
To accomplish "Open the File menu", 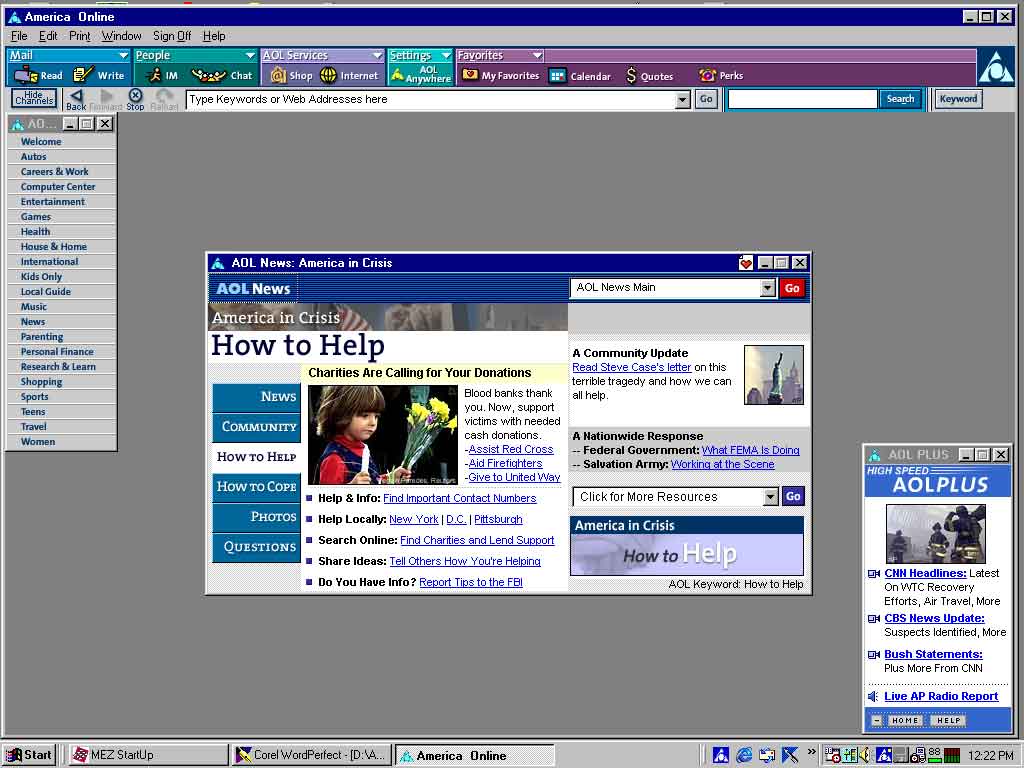I will tap(19, 36).
